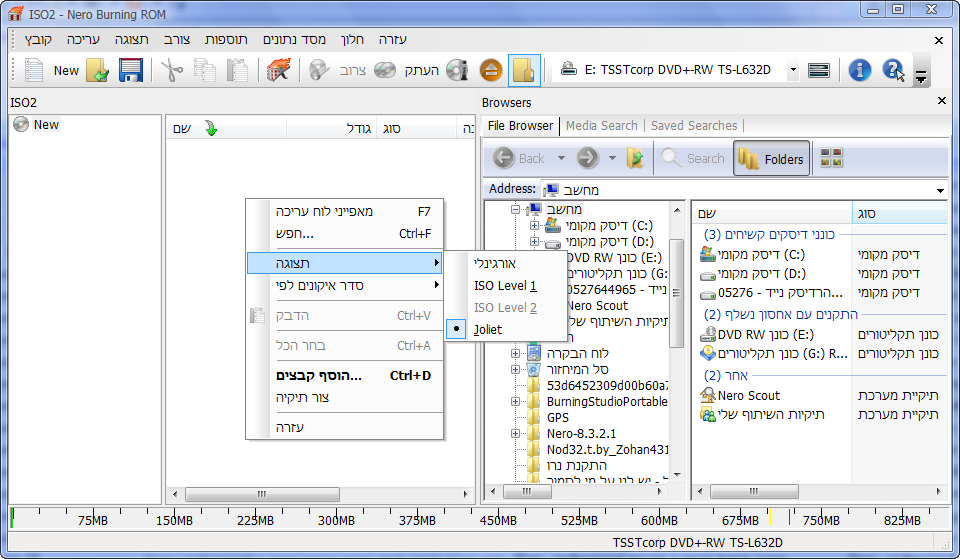Select Nero Scout in file list
960x559 pixels.
click(749, 396)
